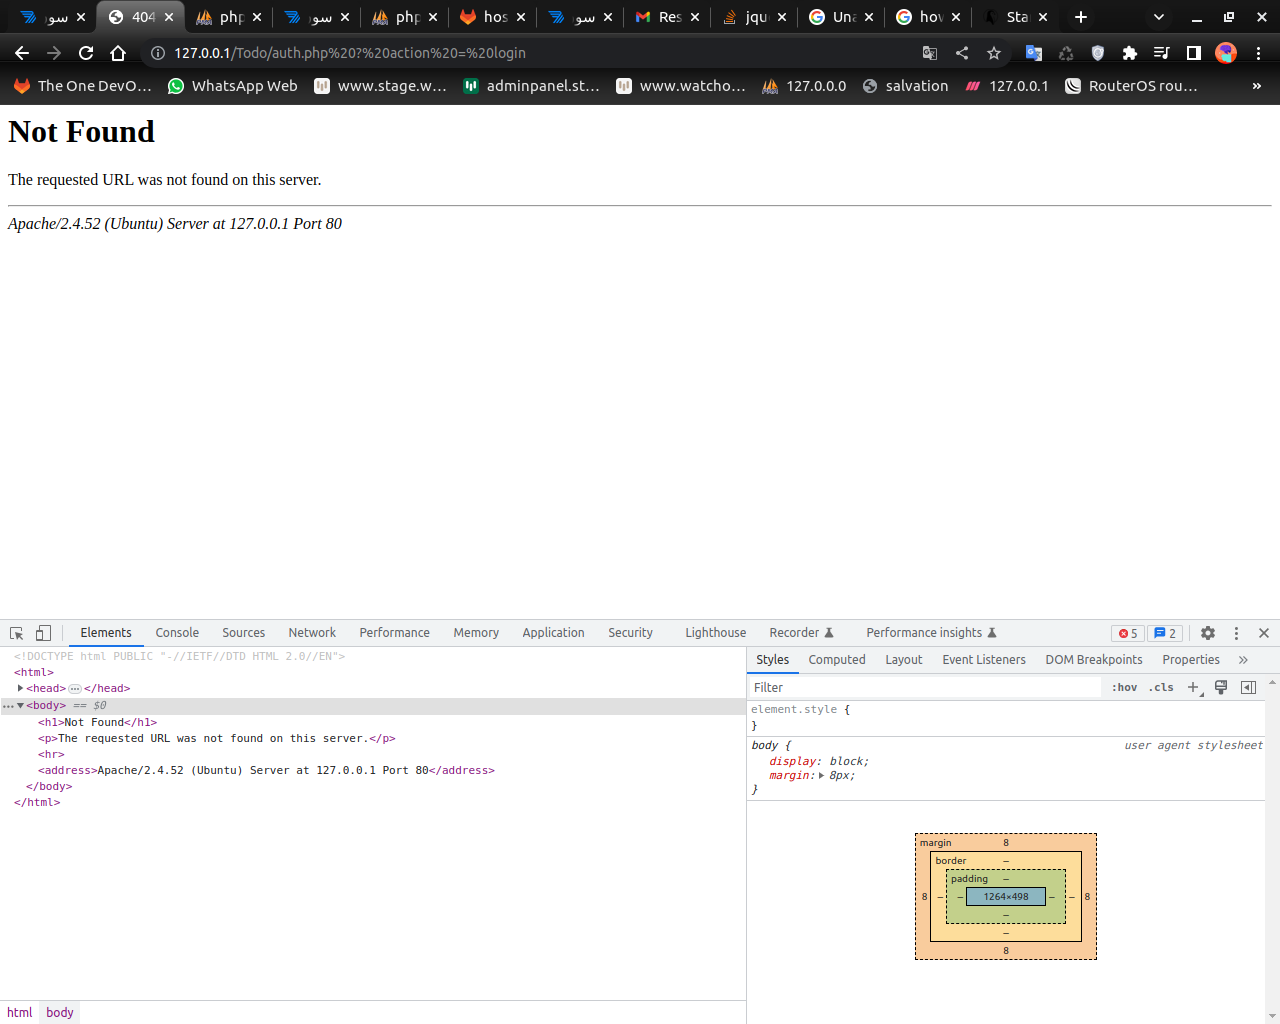The image size is (1280, 1024).
Task: Open The One DevO… bookmark
Action: pyautogui.click(x=82, y=86)
